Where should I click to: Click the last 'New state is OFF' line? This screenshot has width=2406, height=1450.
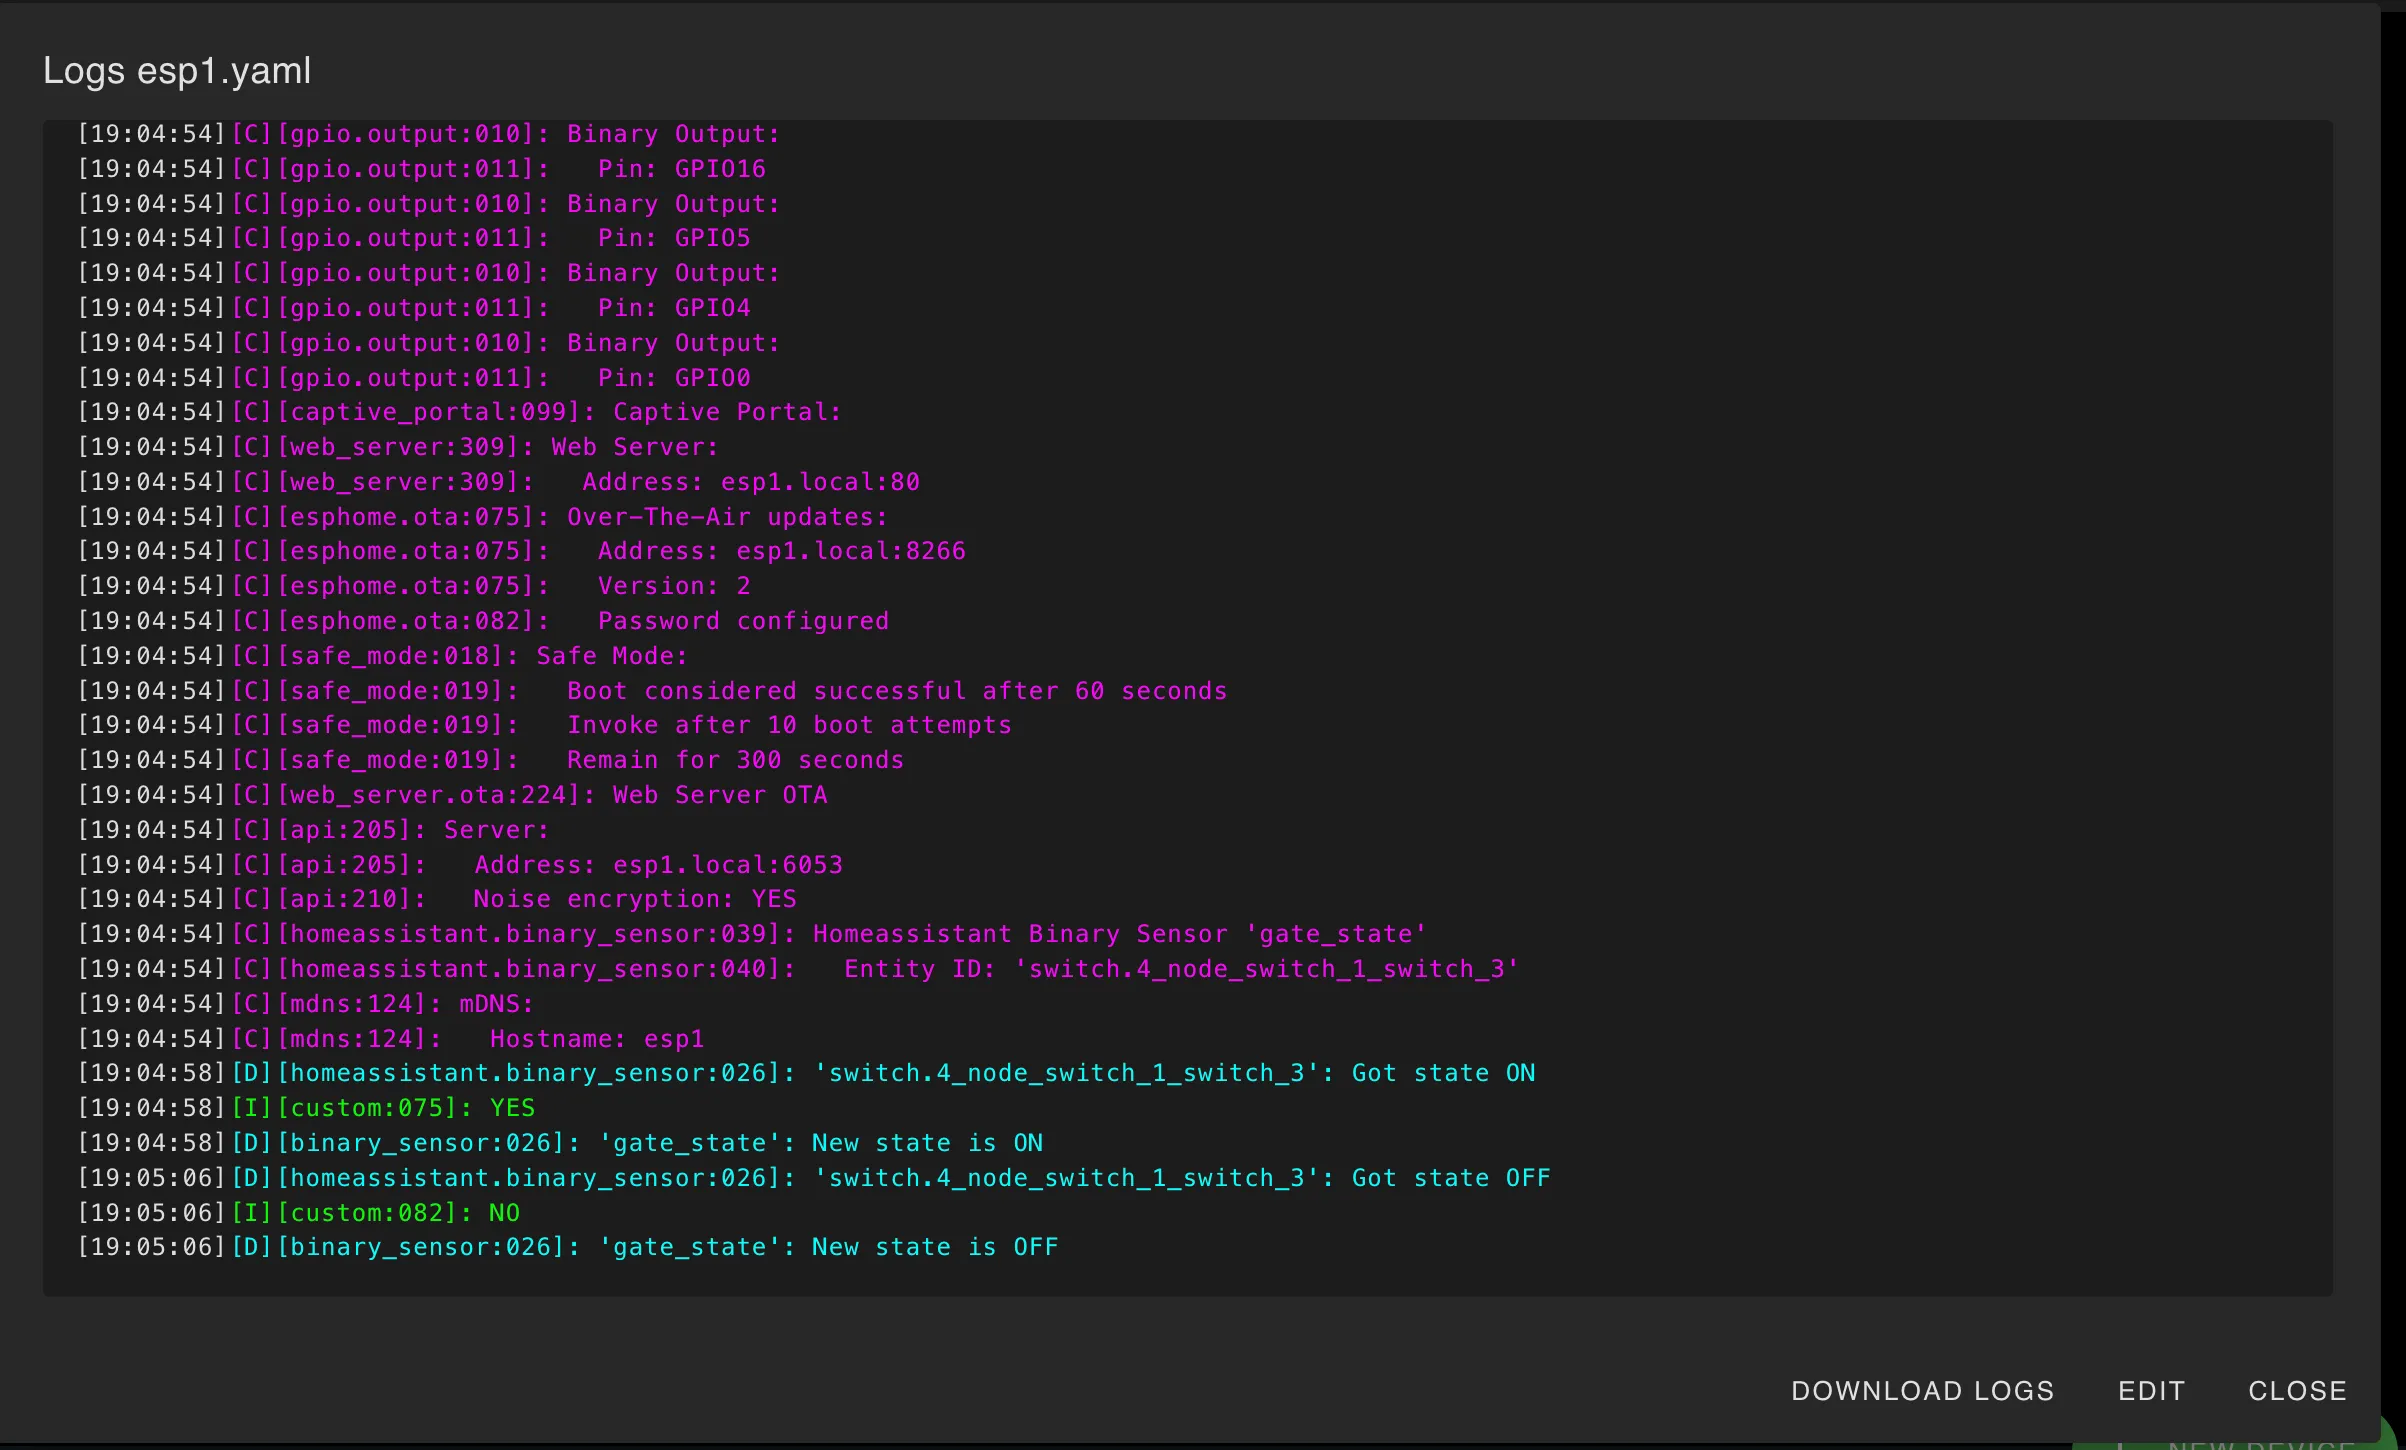934,1247
